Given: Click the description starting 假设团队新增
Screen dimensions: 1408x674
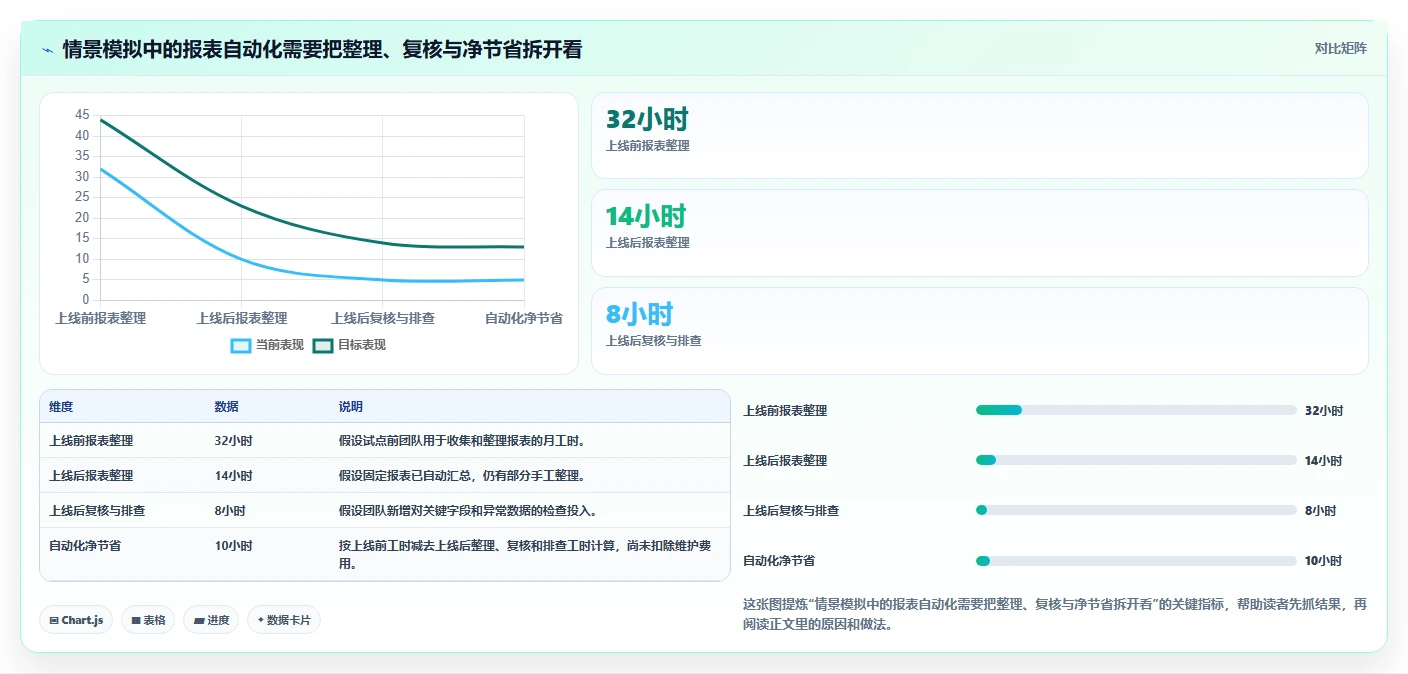Looking at the screenshot, I should 468,510.
